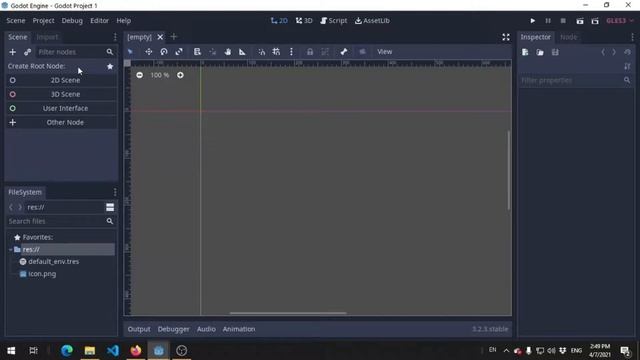
Task: Click the list-select nodes tool icon
Action: pos(197,52)
